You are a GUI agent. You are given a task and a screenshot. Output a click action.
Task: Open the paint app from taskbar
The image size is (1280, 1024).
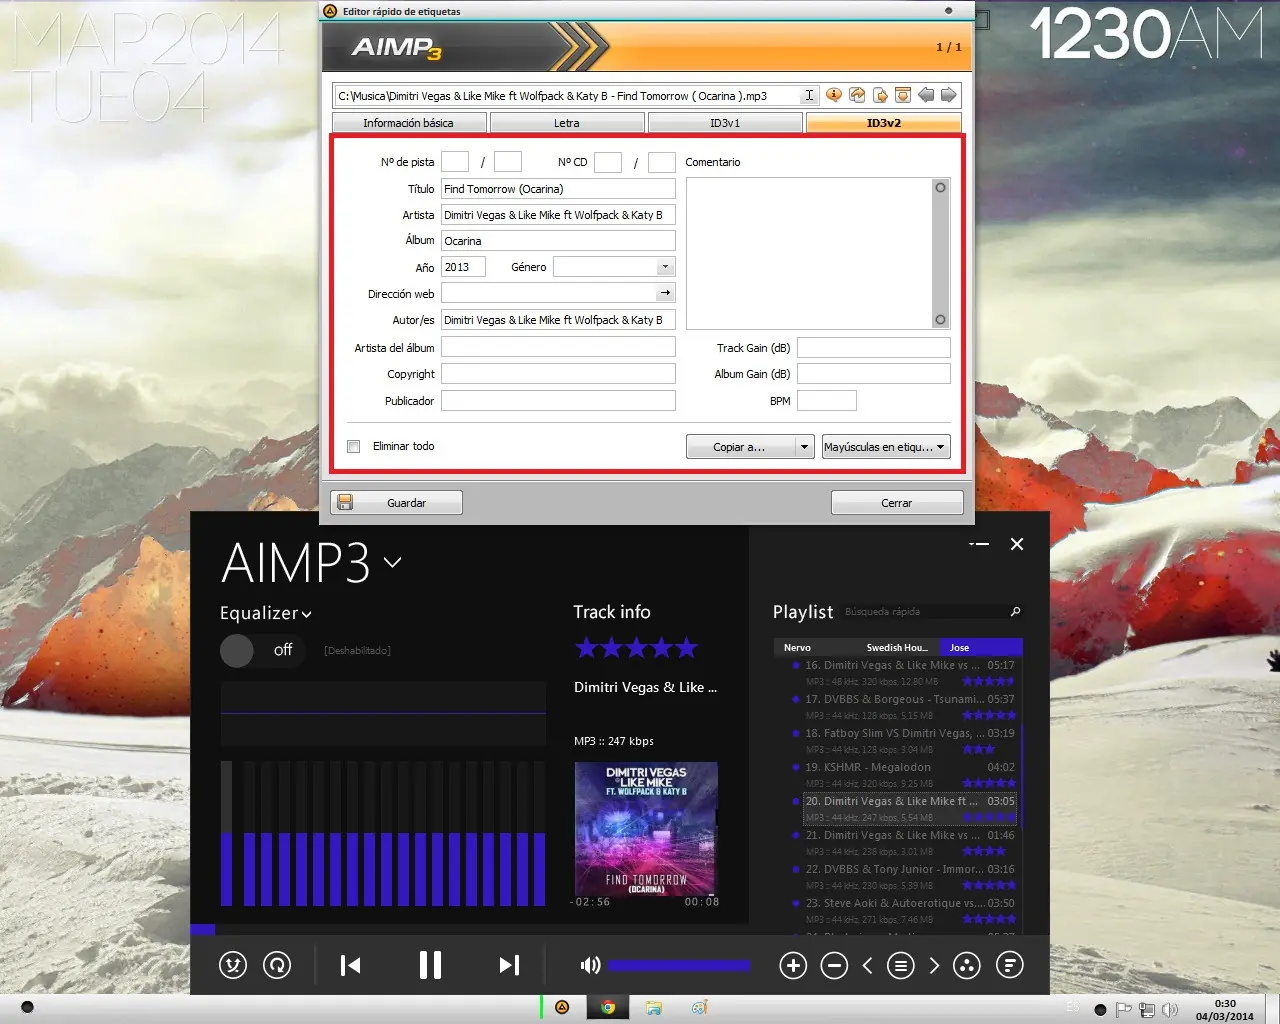[700, 1007]
